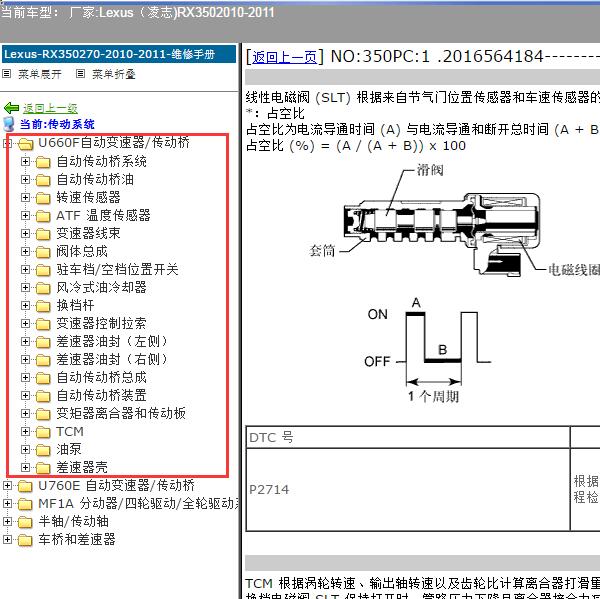
Task: Click the 差速器油封（右侧）folder icon
Action: coord(43,360)
